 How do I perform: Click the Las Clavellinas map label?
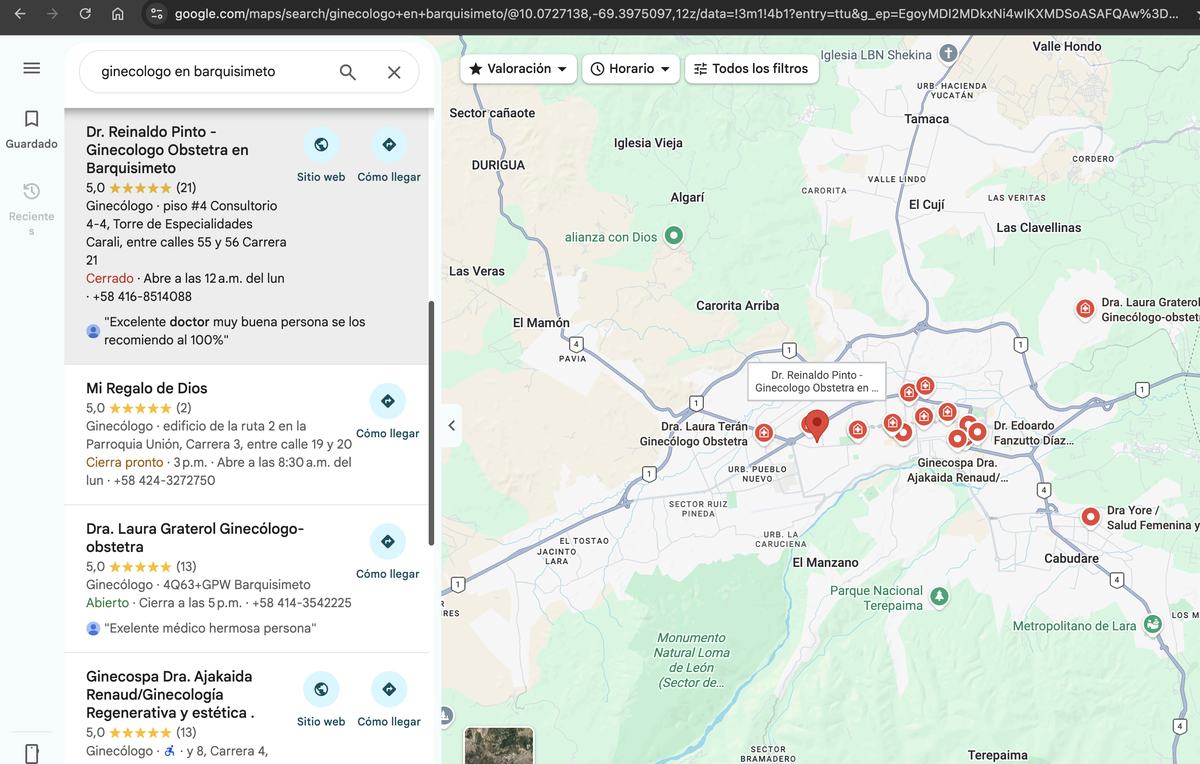point(1038,227)
